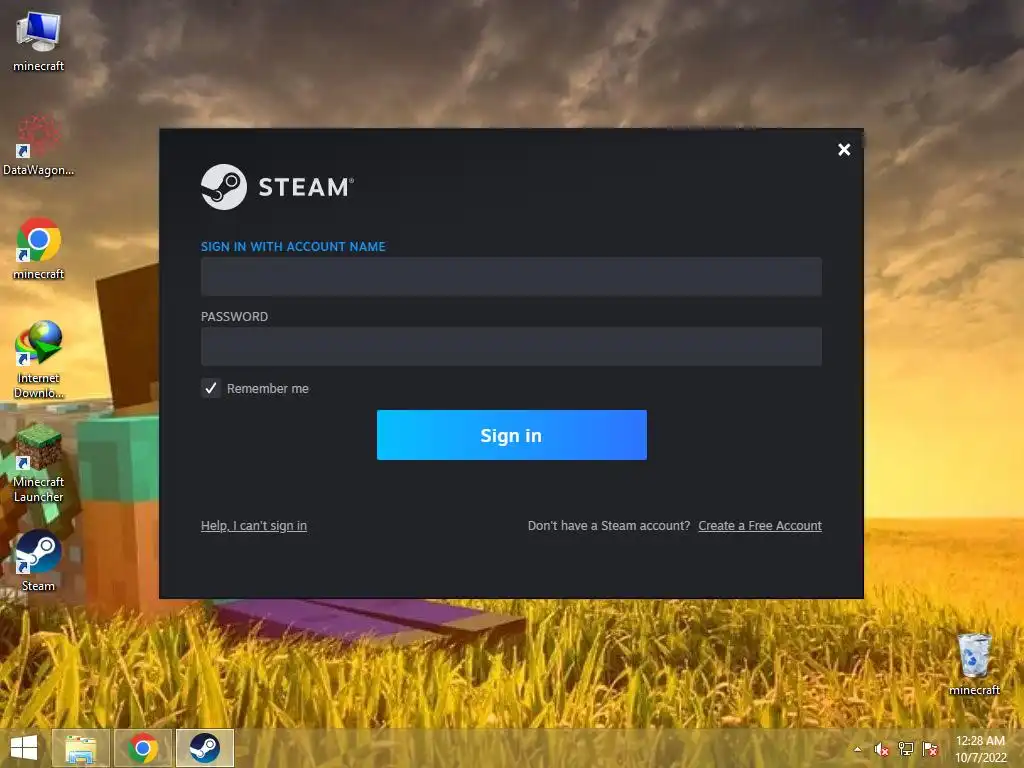Open the Create a Free Account link
This screenshot has height=768, width=1024.
760,526
